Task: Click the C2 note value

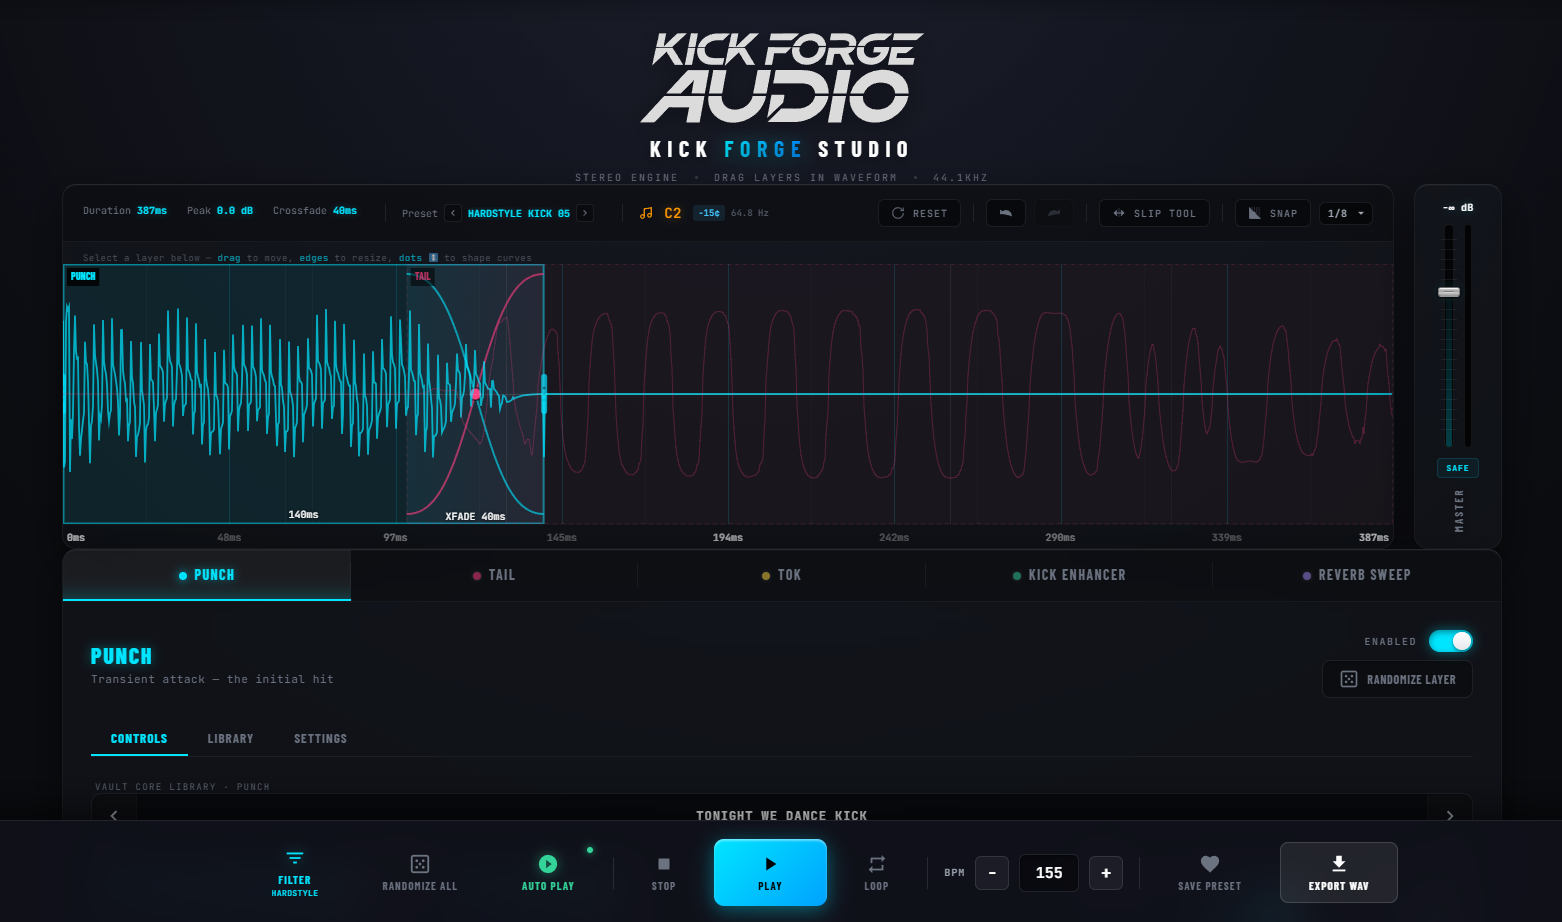Action: pos(673,213)
